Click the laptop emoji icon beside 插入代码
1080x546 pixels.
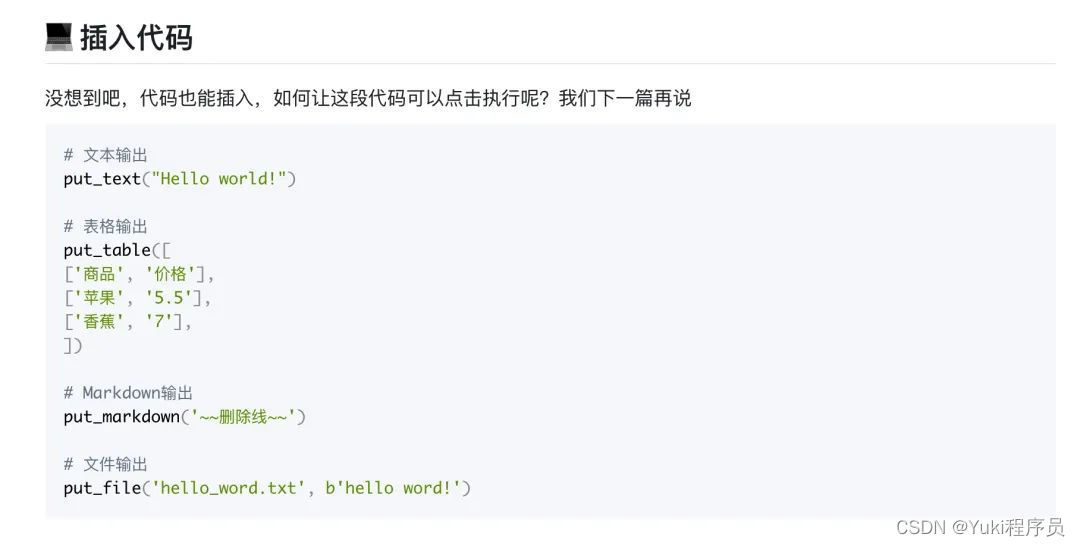(x=59, y=37)
